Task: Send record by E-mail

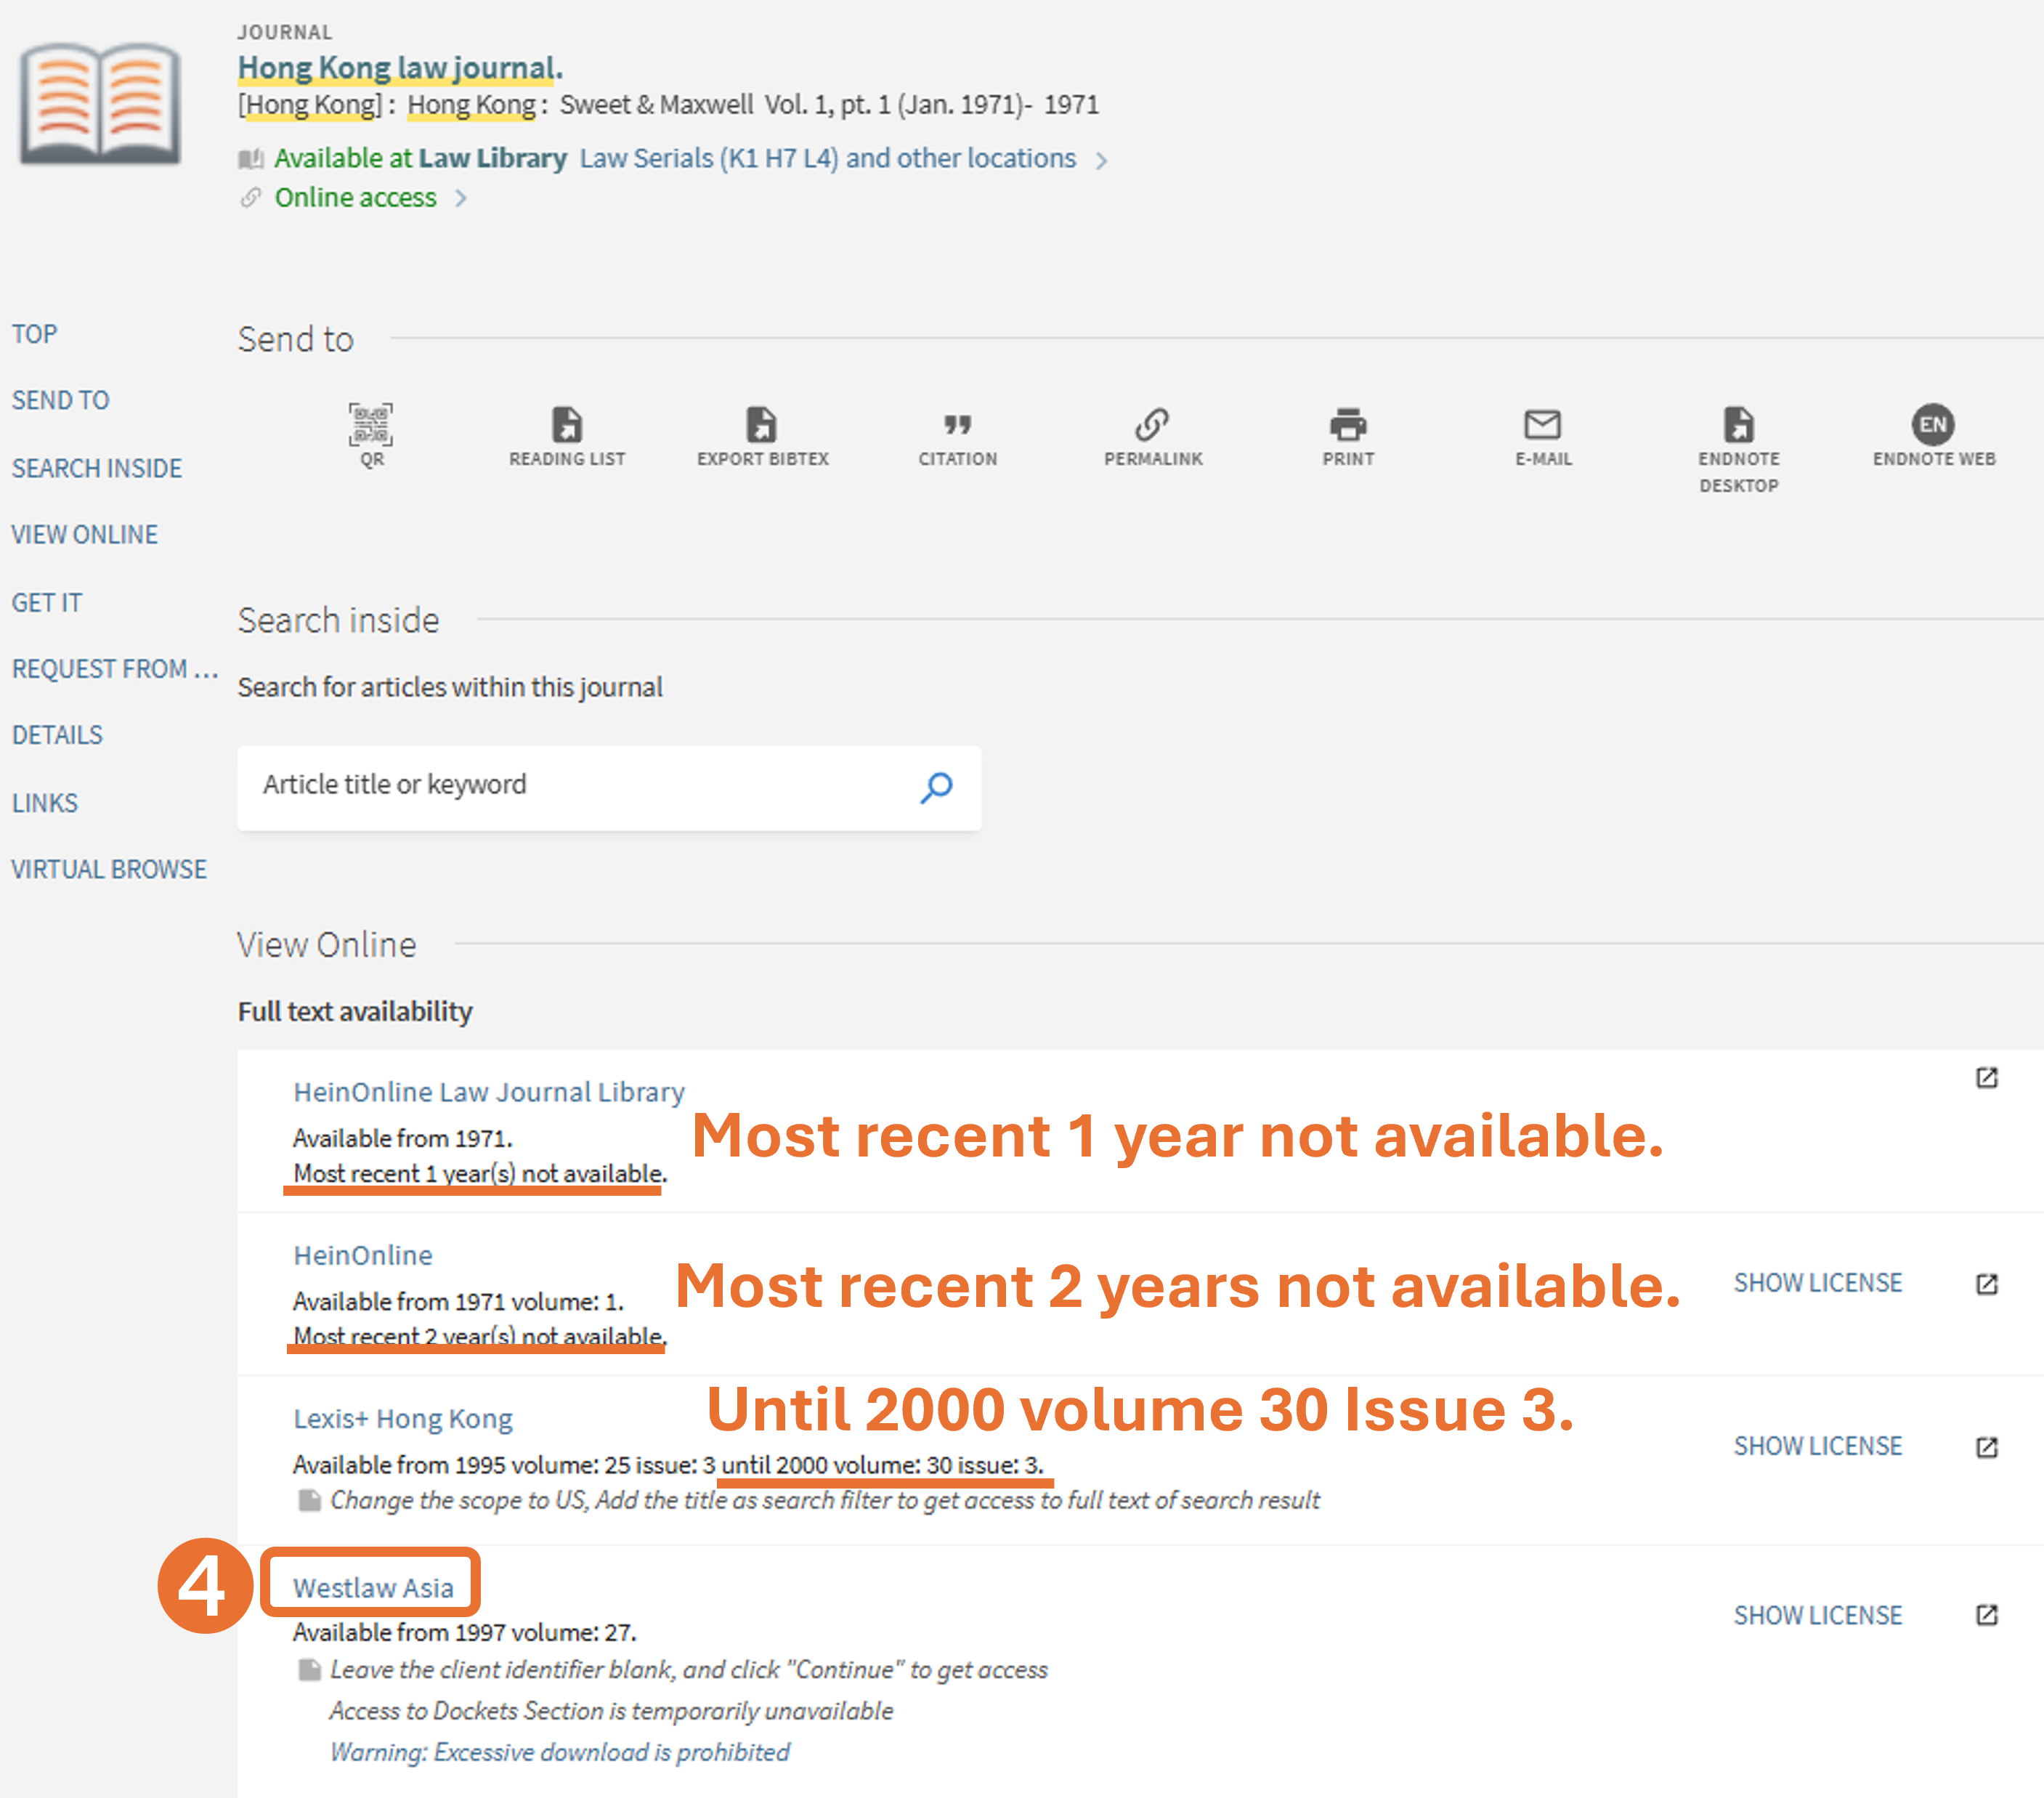Action: click(x=1542, y=426)
